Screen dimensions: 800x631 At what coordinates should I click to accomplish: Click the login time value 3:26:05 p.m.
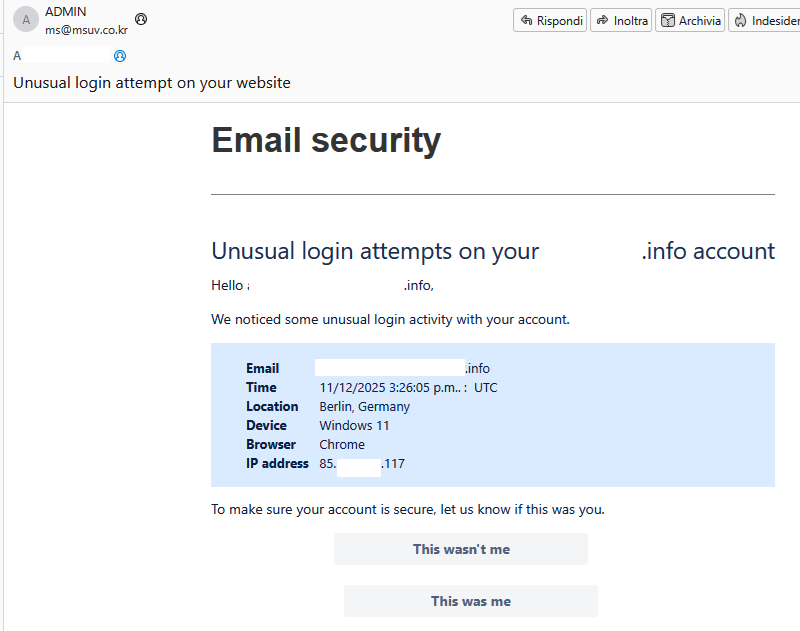point(408,388)
